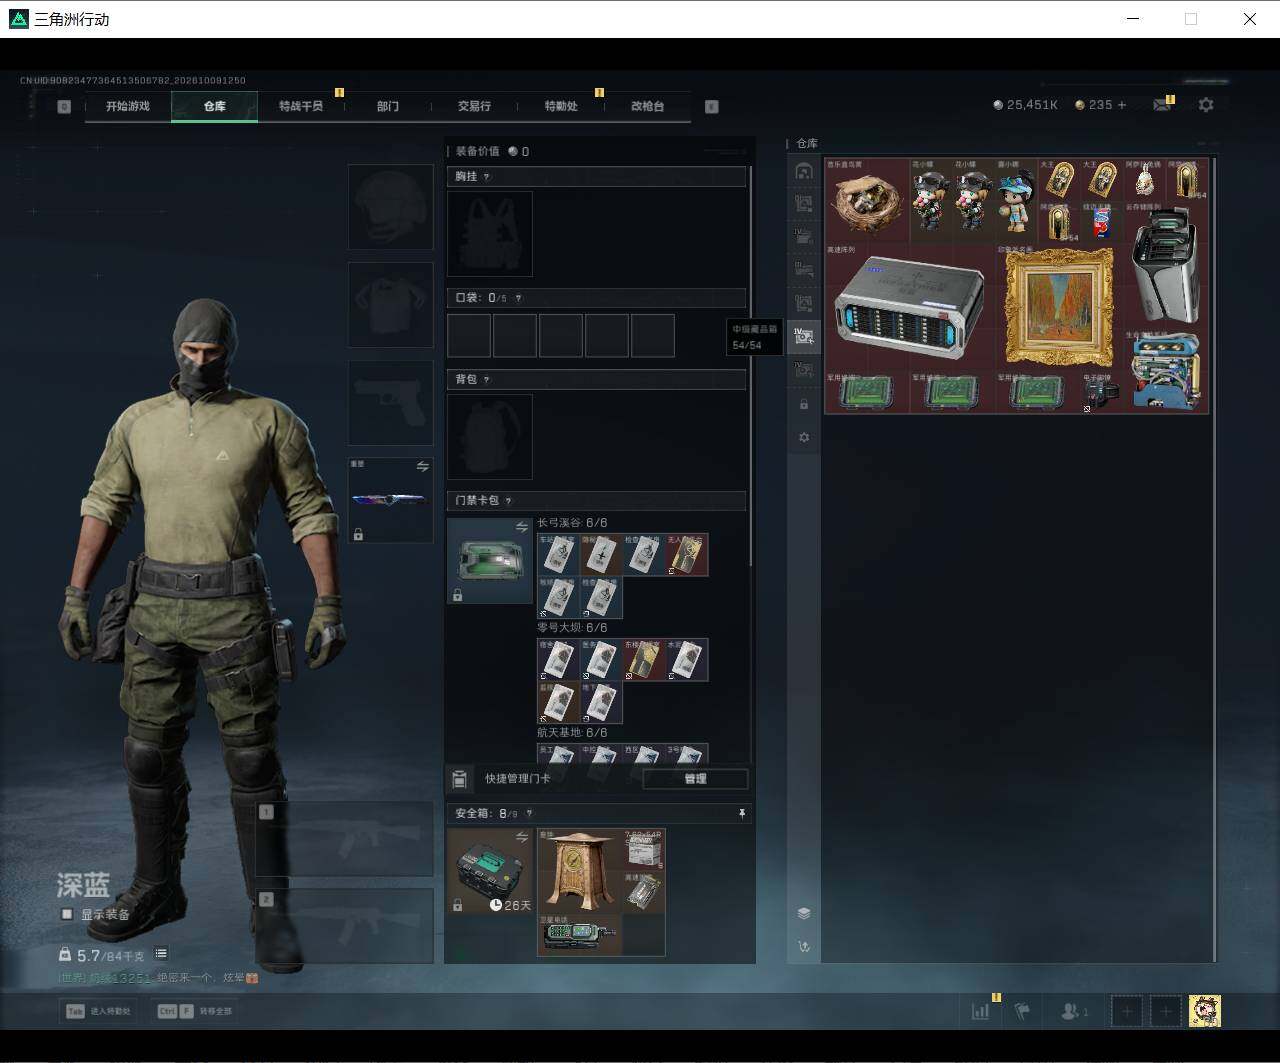Switch to the 交易行 tab
The height and width of the screenshot is (1063, 1280).
coord(474,106)
